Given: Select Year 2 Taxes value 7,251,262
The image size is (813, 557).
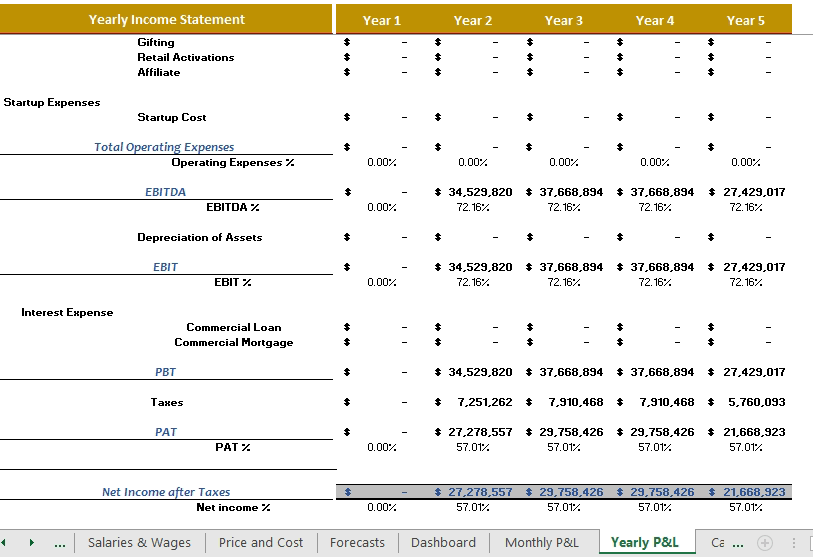Looking at the screenshot, I should (485, 402).
